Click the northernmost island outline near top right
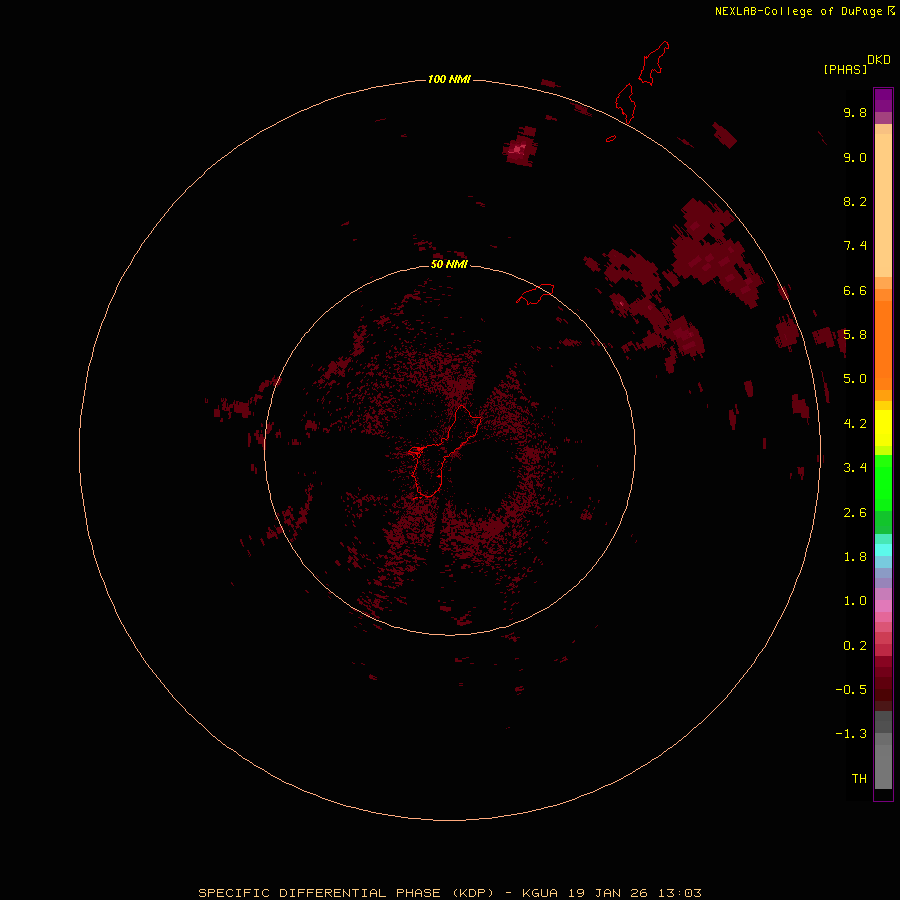 click(654, 63)
